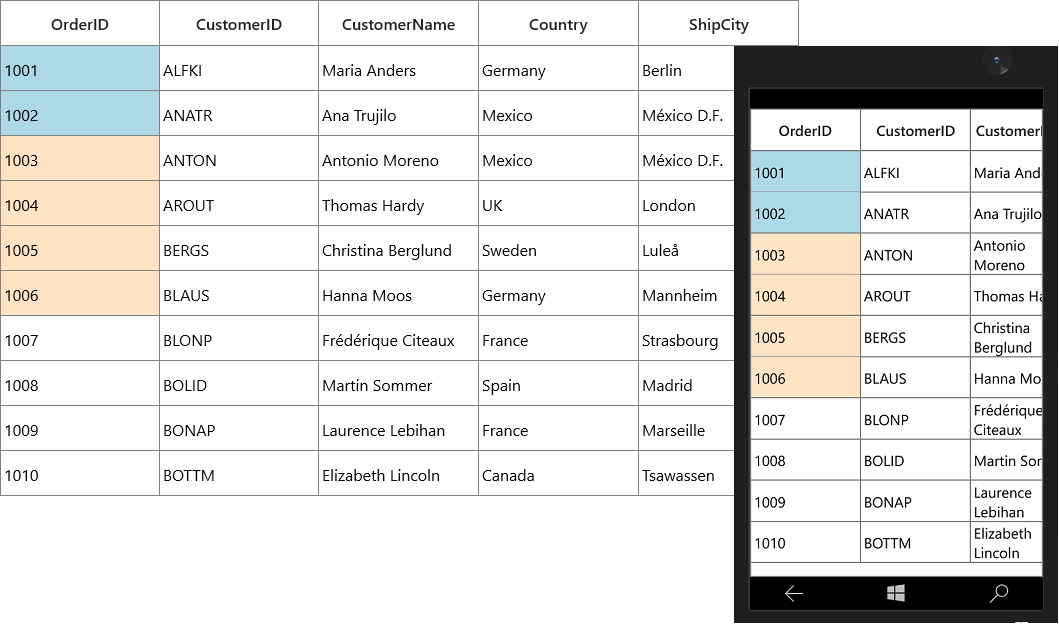The width and height of the screenshot is (1059, 624).
Task: Select desktop cell Laurence Lebihan
Action: (398, 429)
